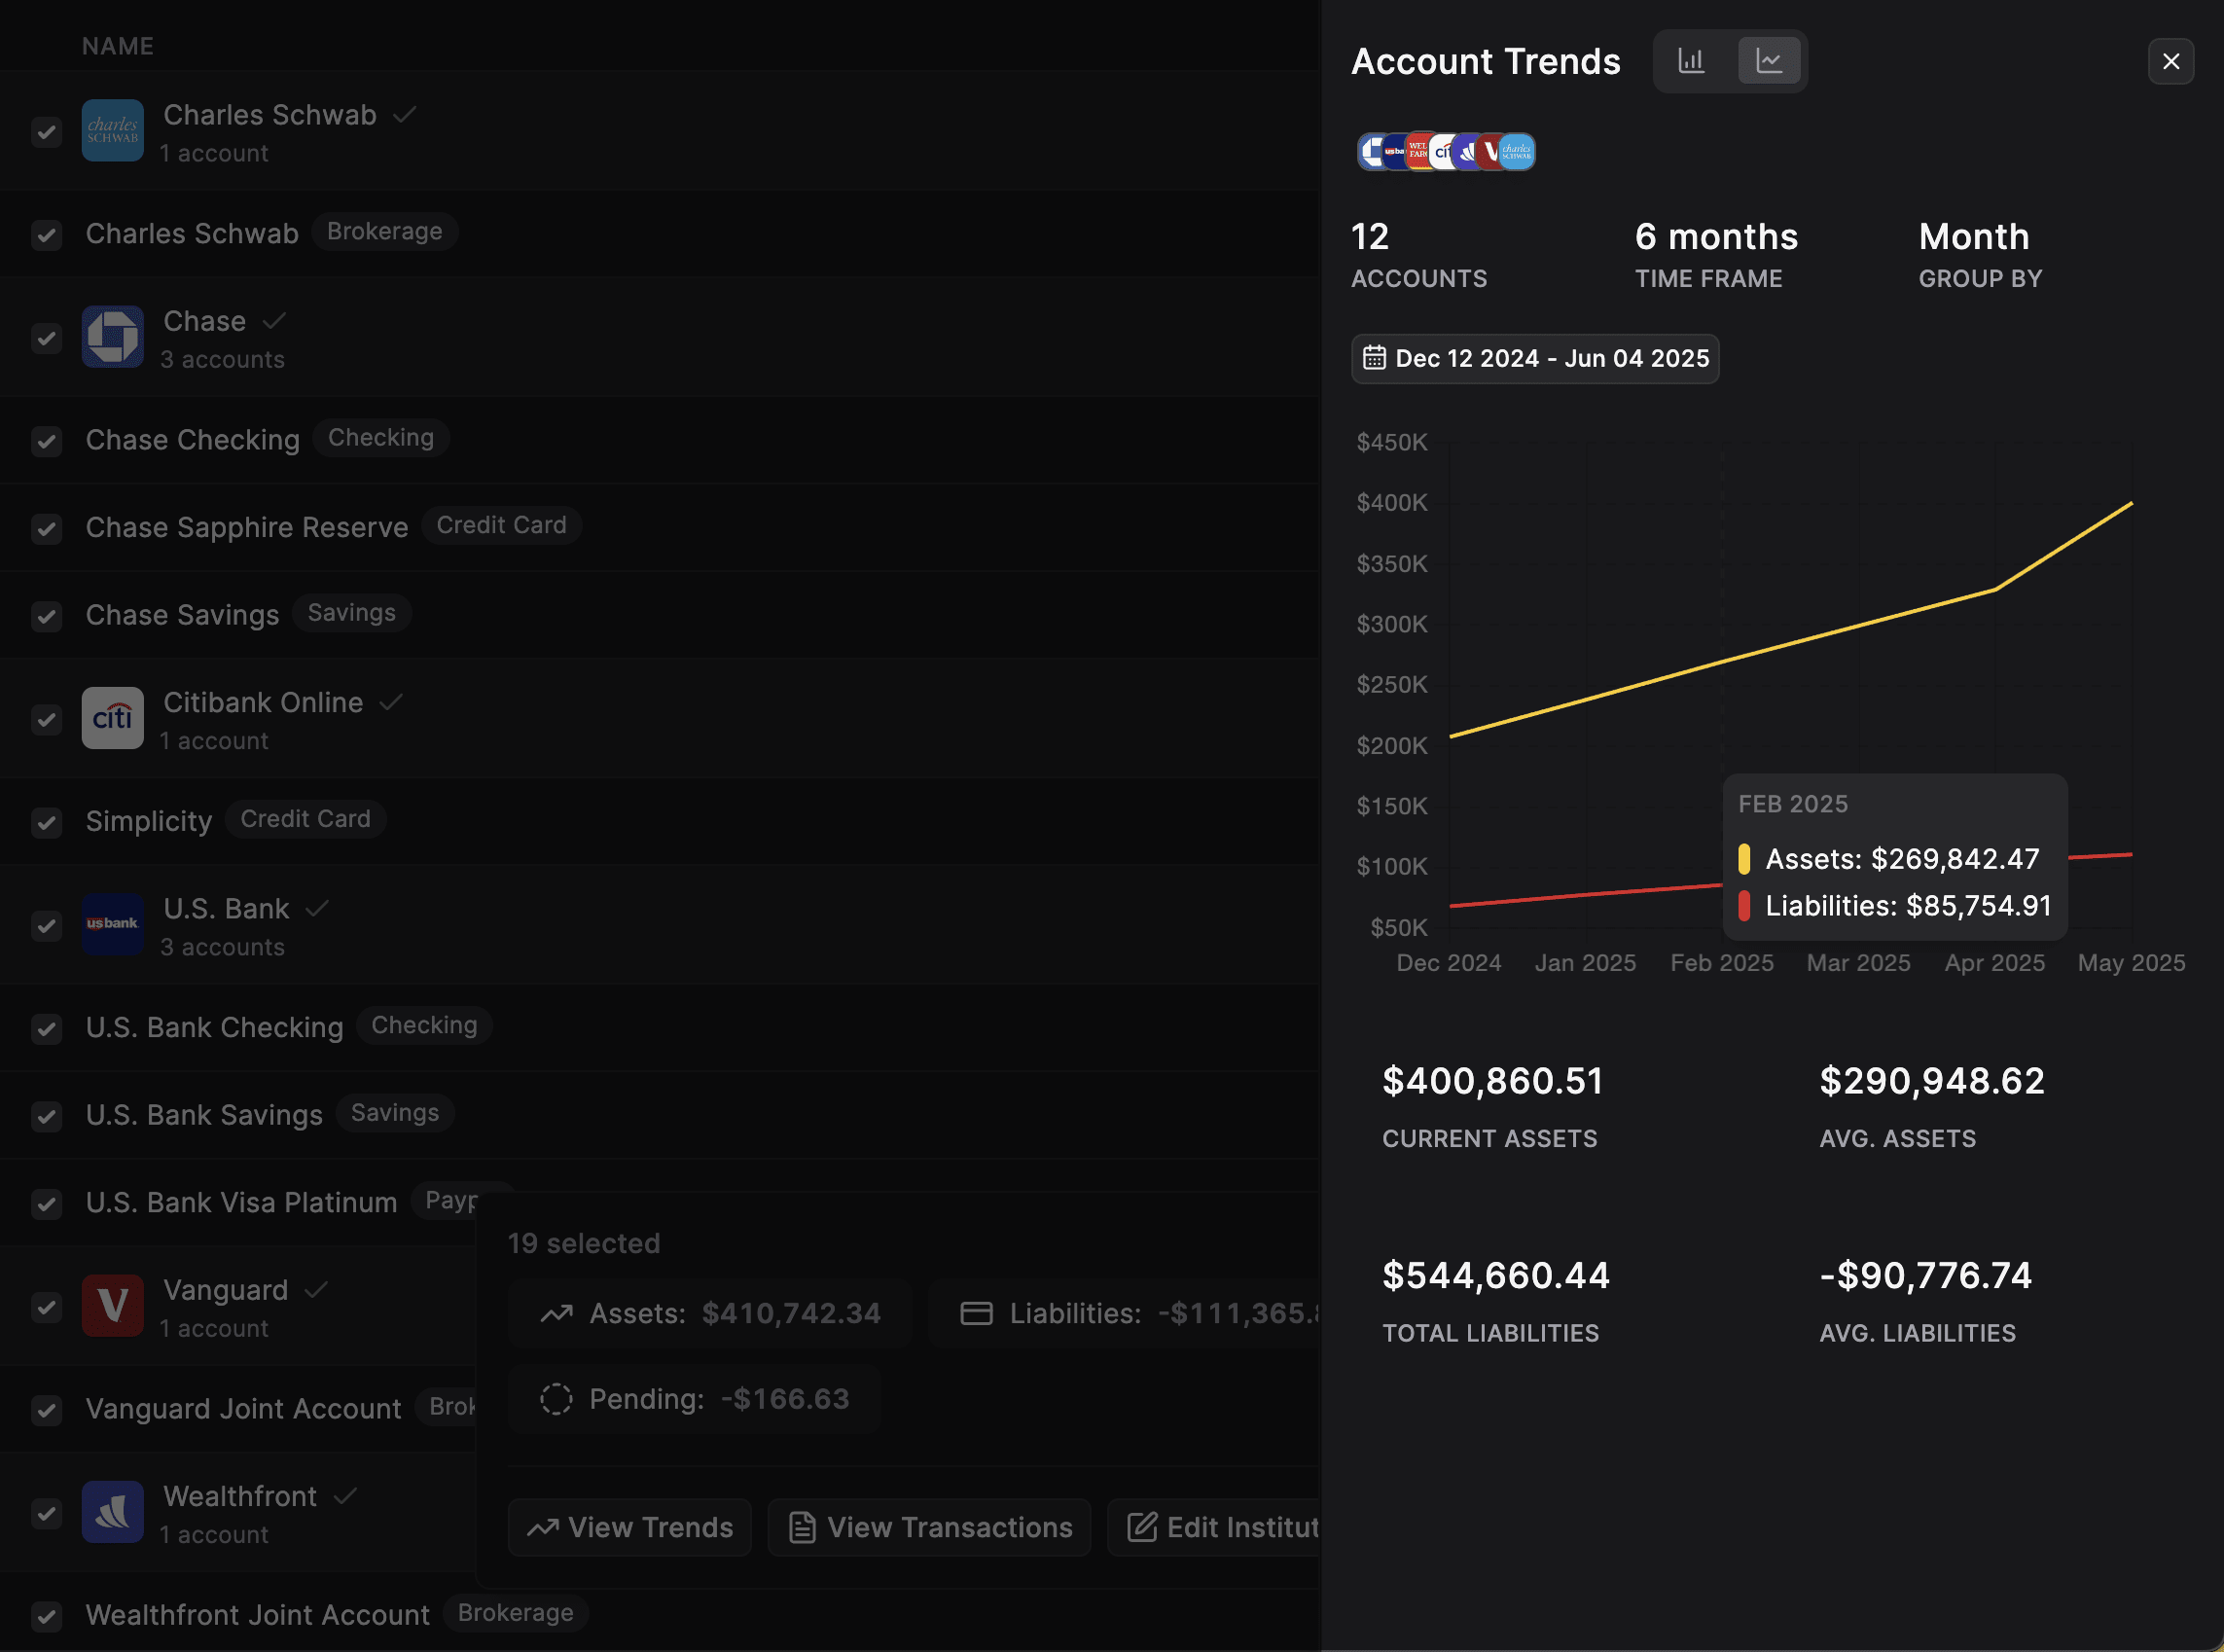Click the Wealthfront Joint Account name
2224x1652 pixels.
(x=258, y=1615)
